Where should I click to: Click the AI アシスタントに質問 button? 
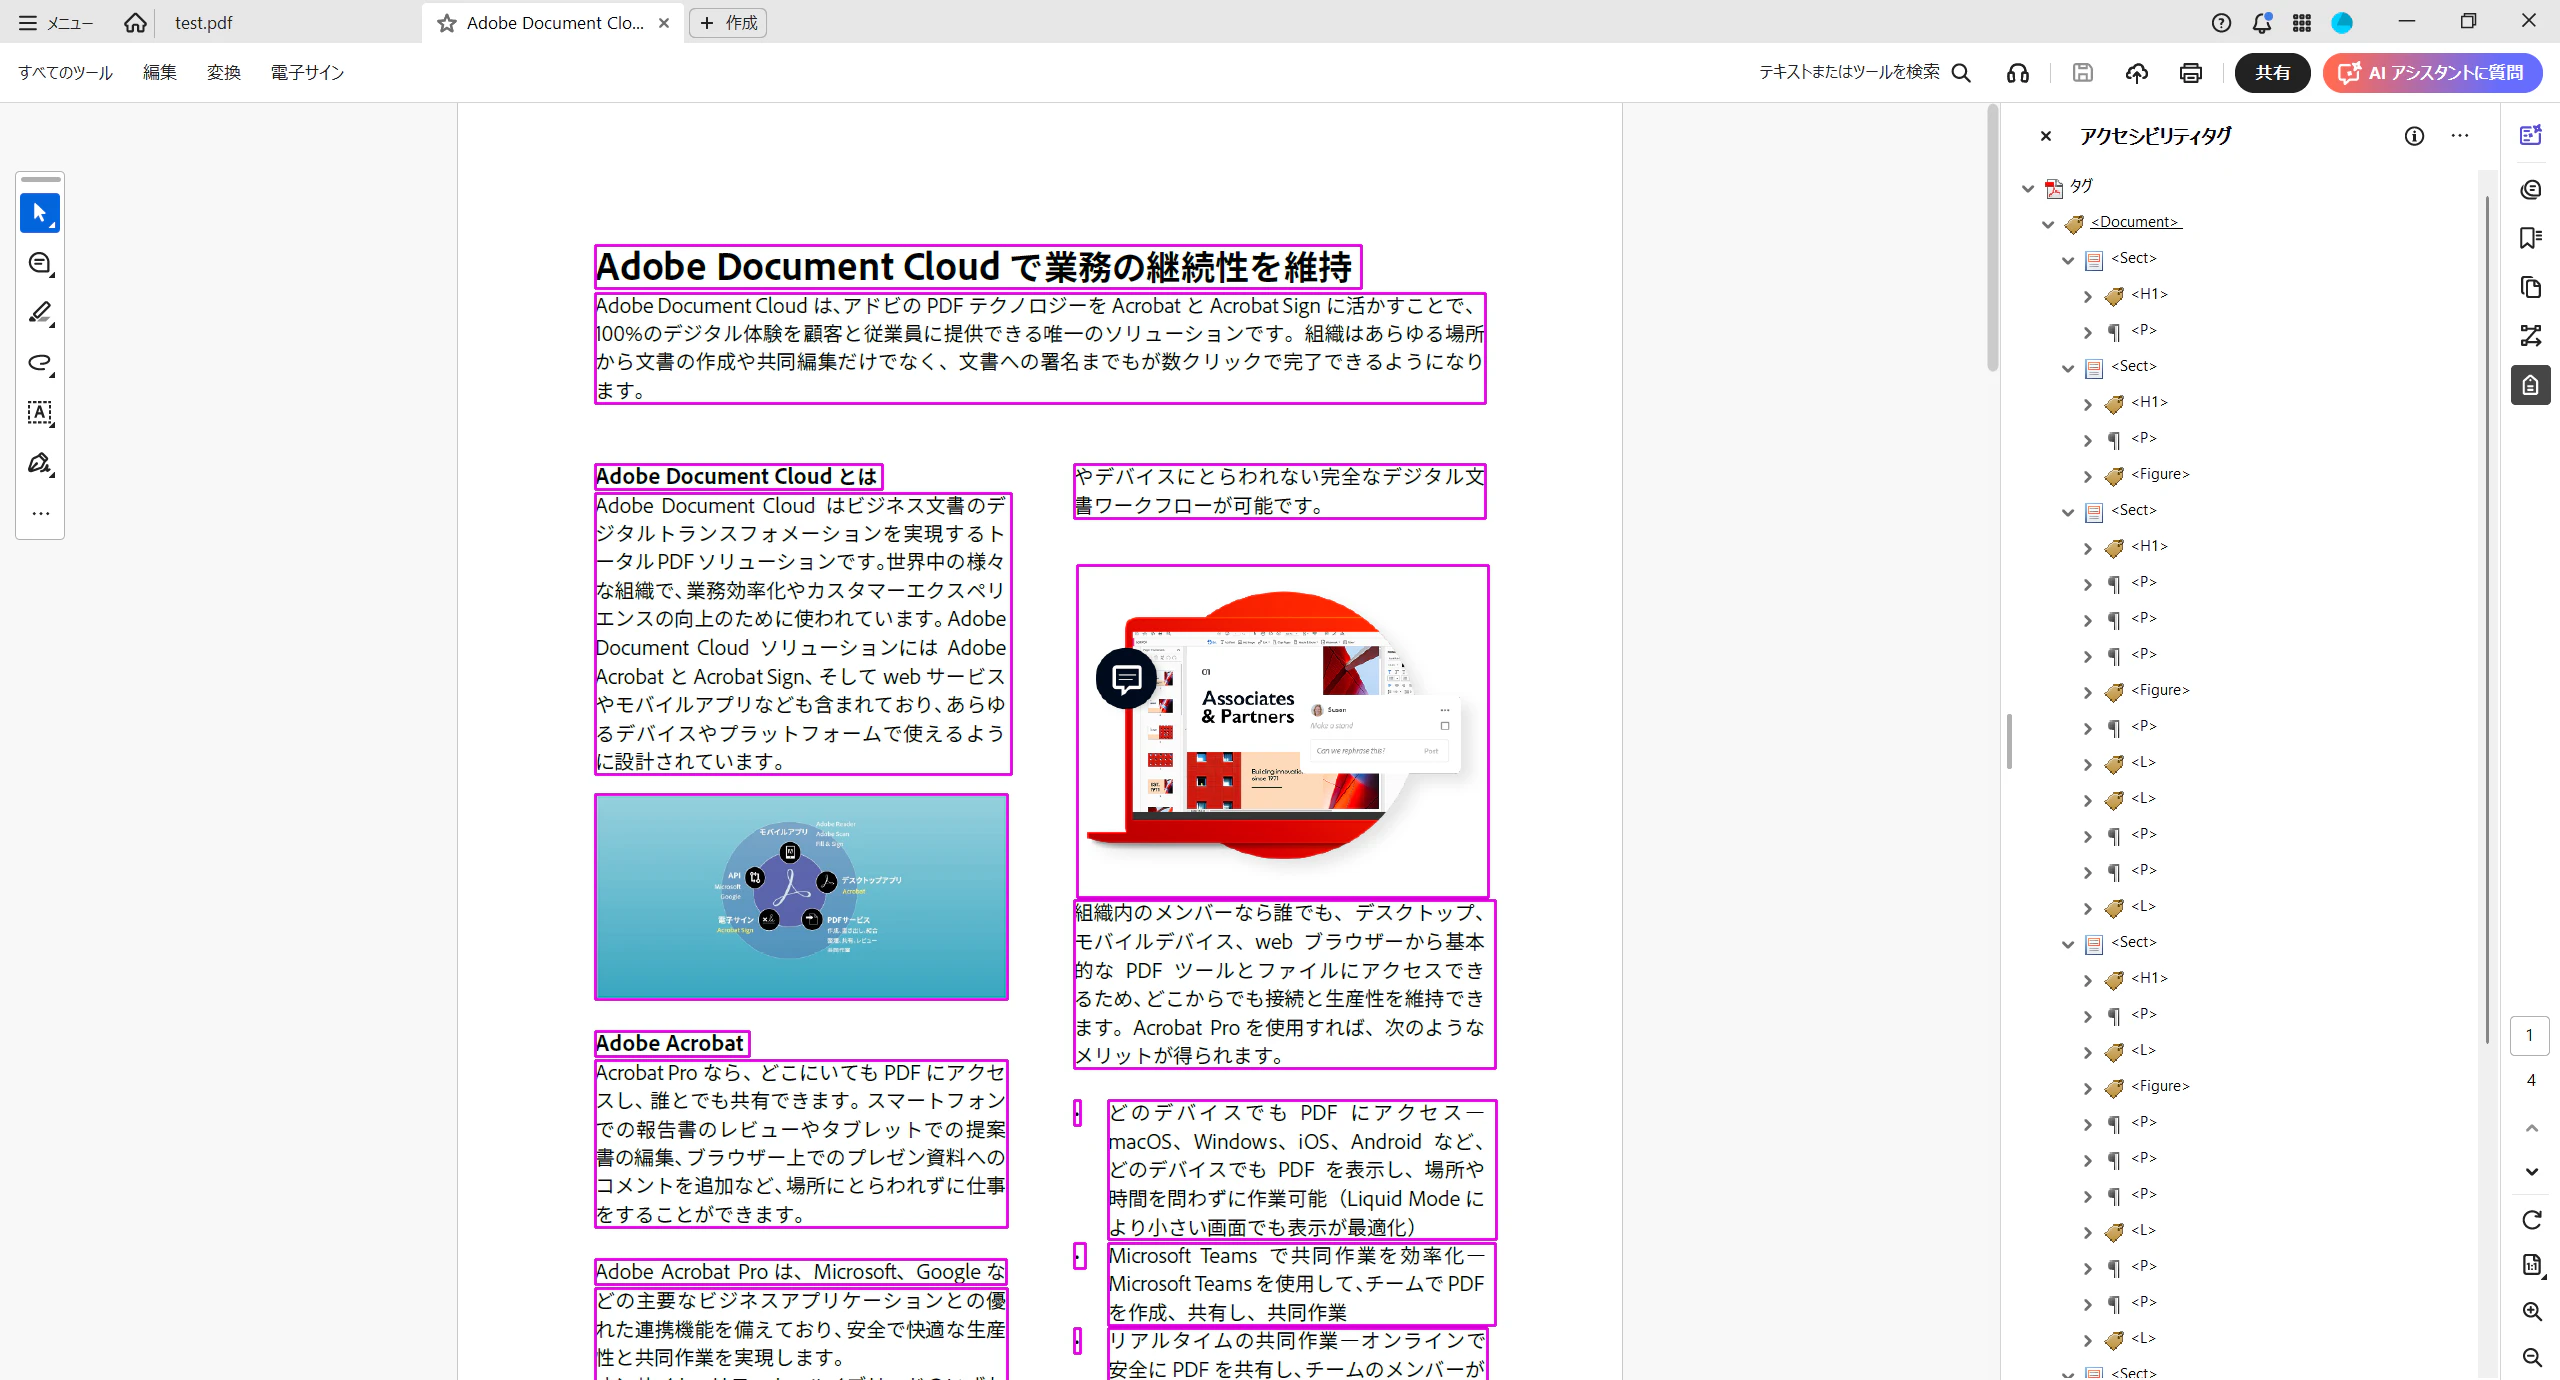[x=2432, y=73]
